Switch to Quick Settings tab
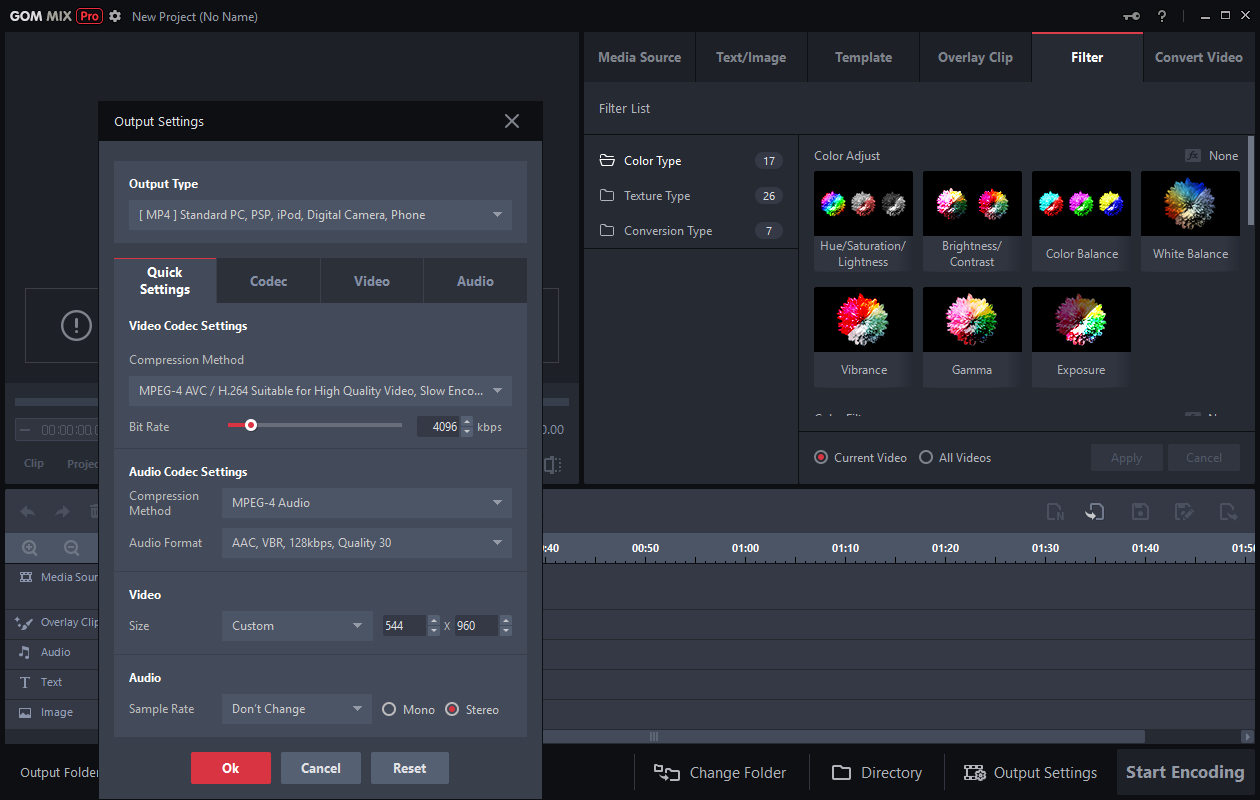1260x800 pixels. pos(165,281)
